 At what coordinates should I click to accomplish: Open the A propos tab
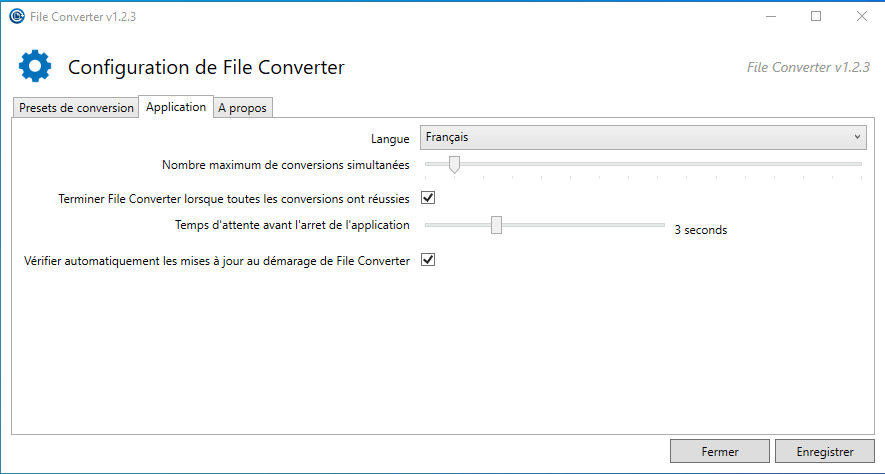(242, 108)
